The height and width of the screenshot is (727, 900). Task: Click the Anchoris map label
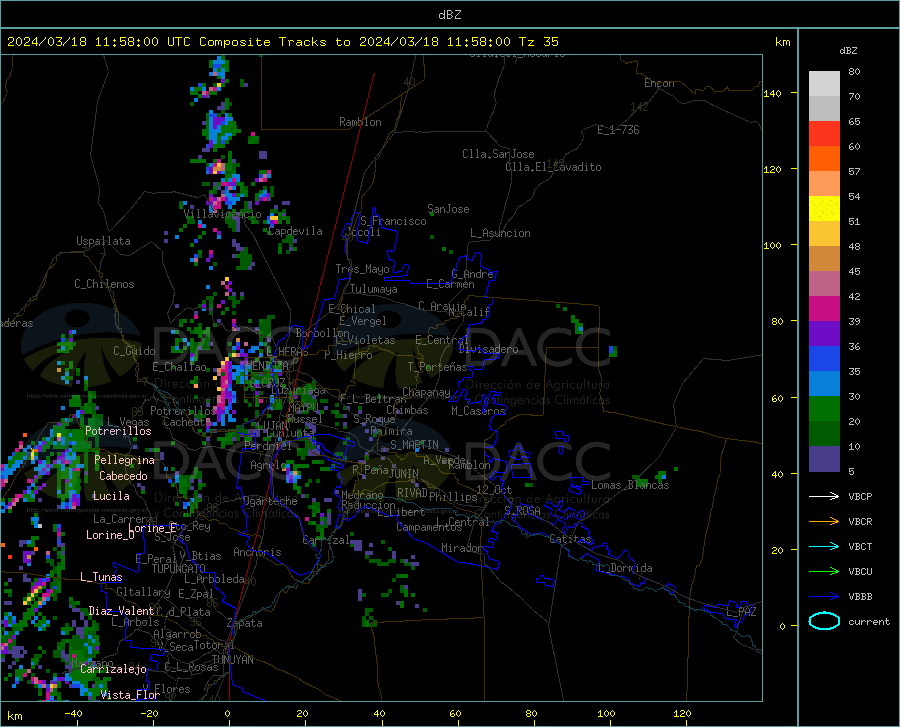pos(257,552)
